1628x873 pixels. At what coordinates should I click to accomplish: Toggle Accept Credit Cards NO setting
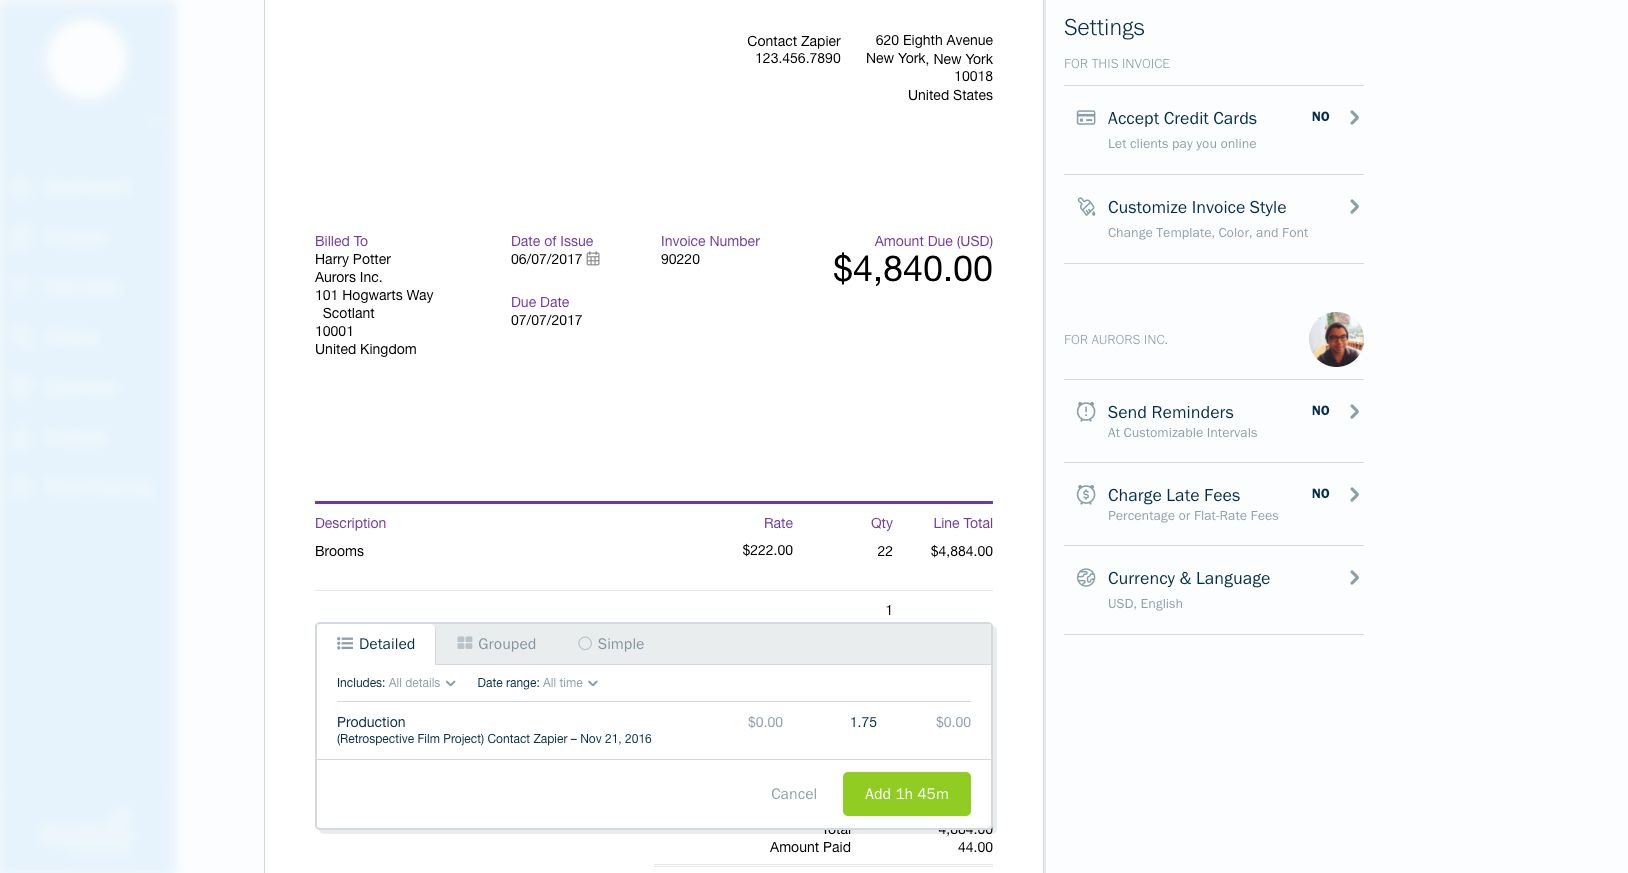tap(1320, 117)
